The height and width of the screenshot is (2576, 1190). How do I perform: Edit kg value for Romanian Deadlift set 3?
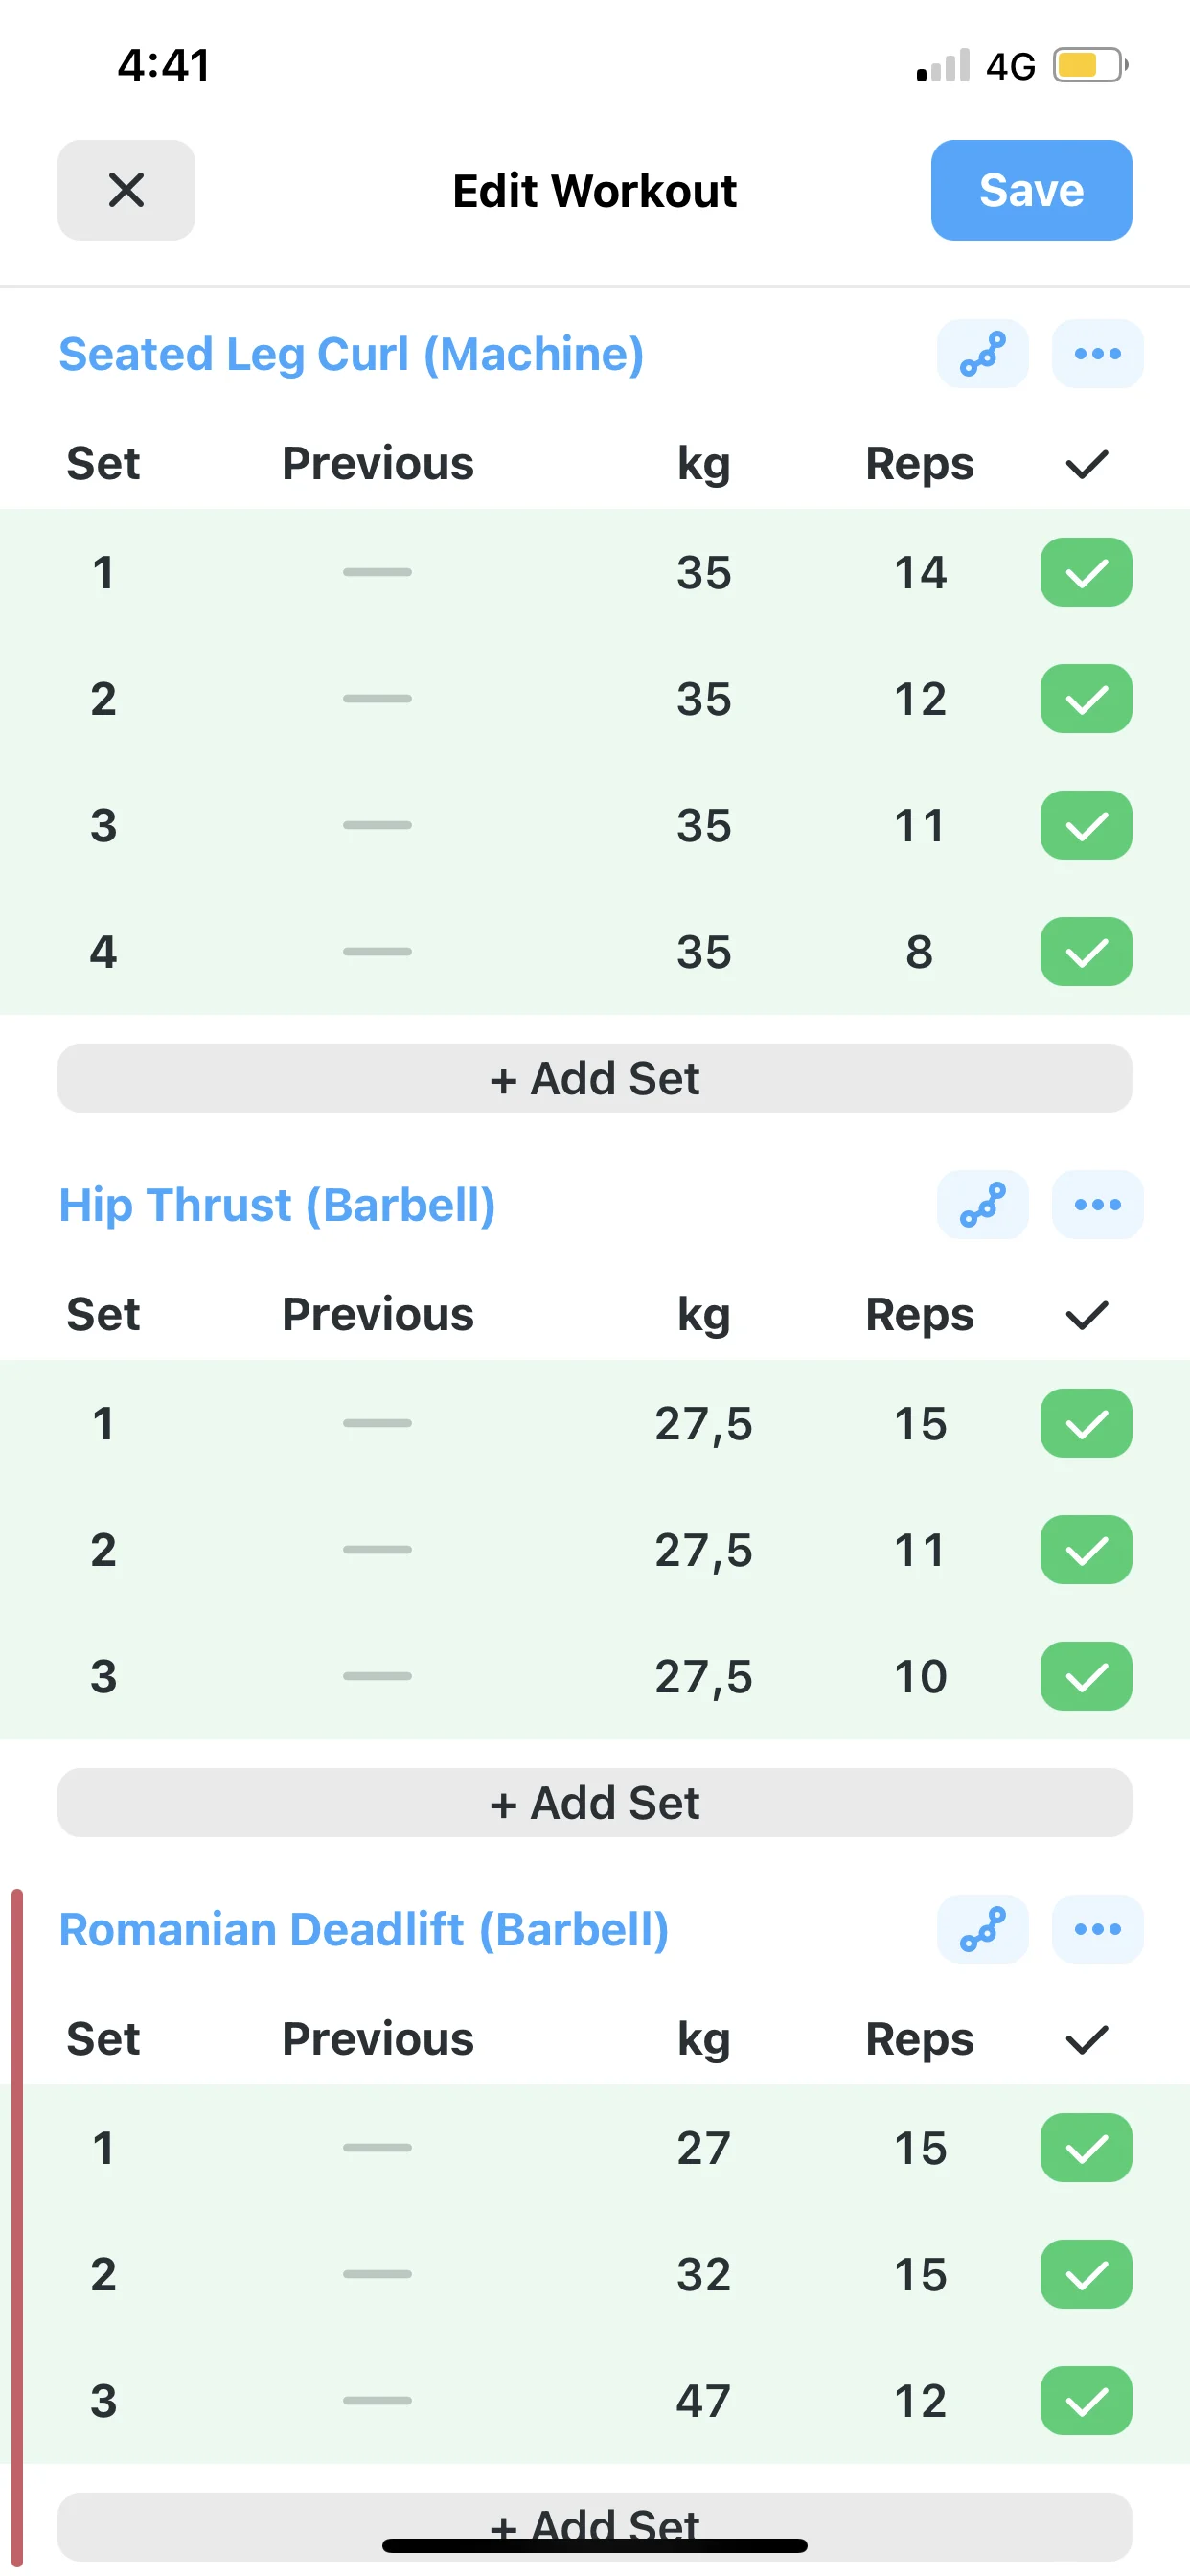703,2401
